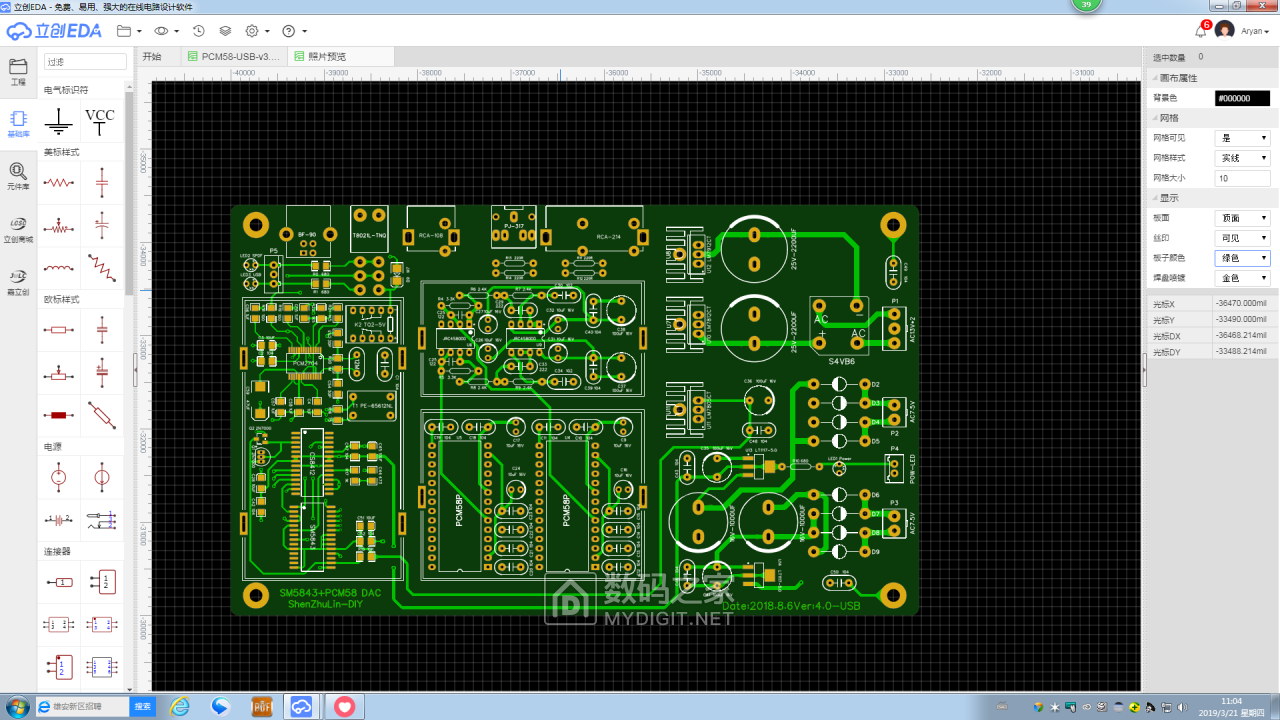This screenshot has width=1280, height=720.
Task: Switch to the 开始 tab
Action: pos(152,57)
